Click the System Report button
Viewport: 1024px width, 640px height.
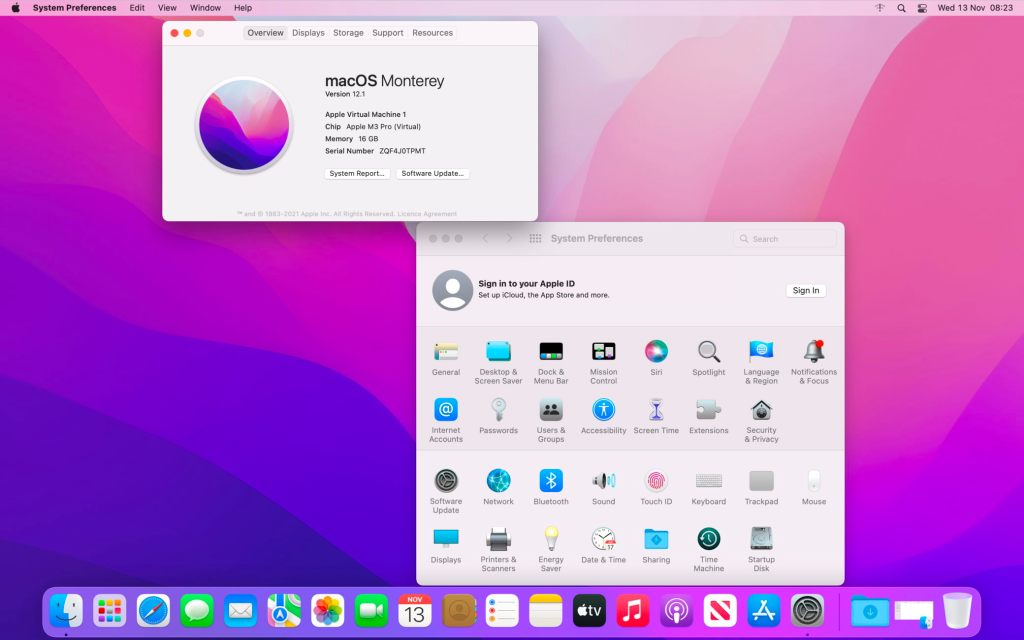357,174
